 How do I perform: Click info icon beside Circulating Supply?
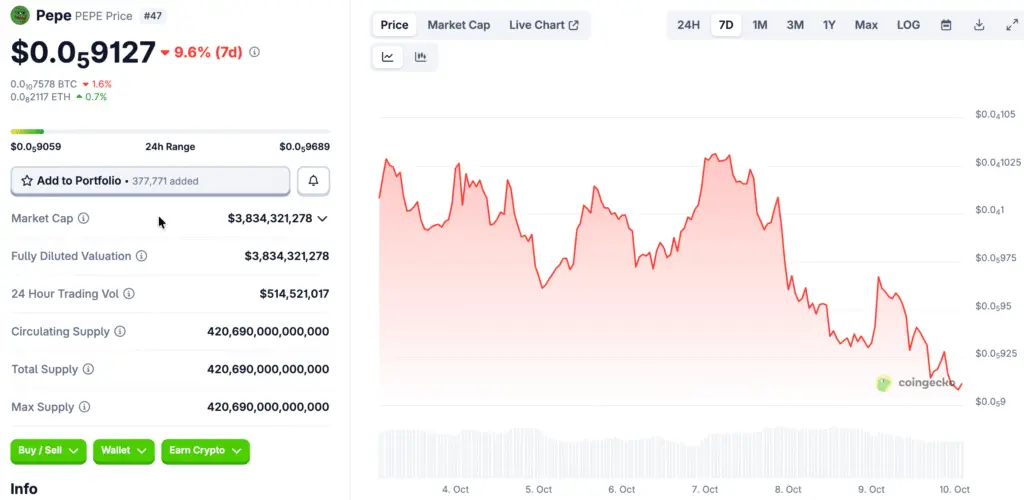click(120, 331)
